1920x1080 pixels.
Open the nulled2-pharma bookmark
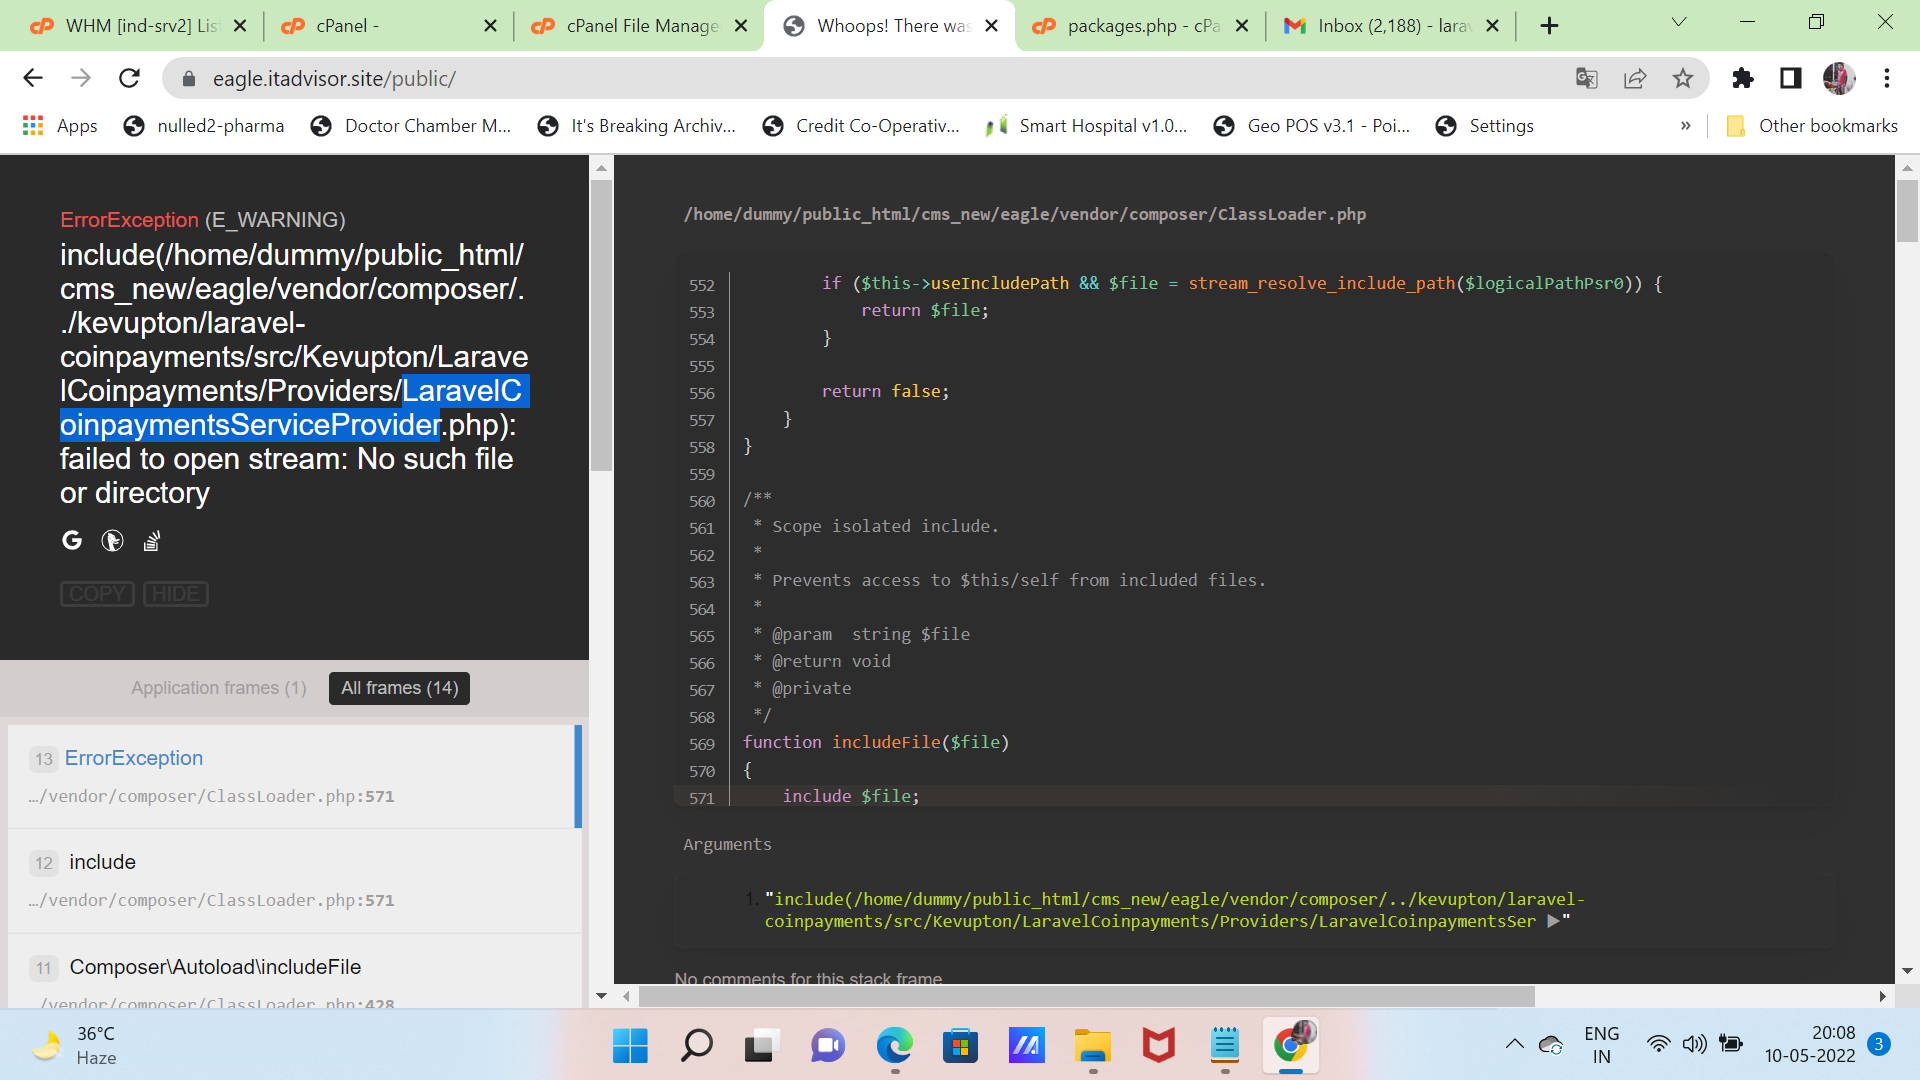click(204, 126)
